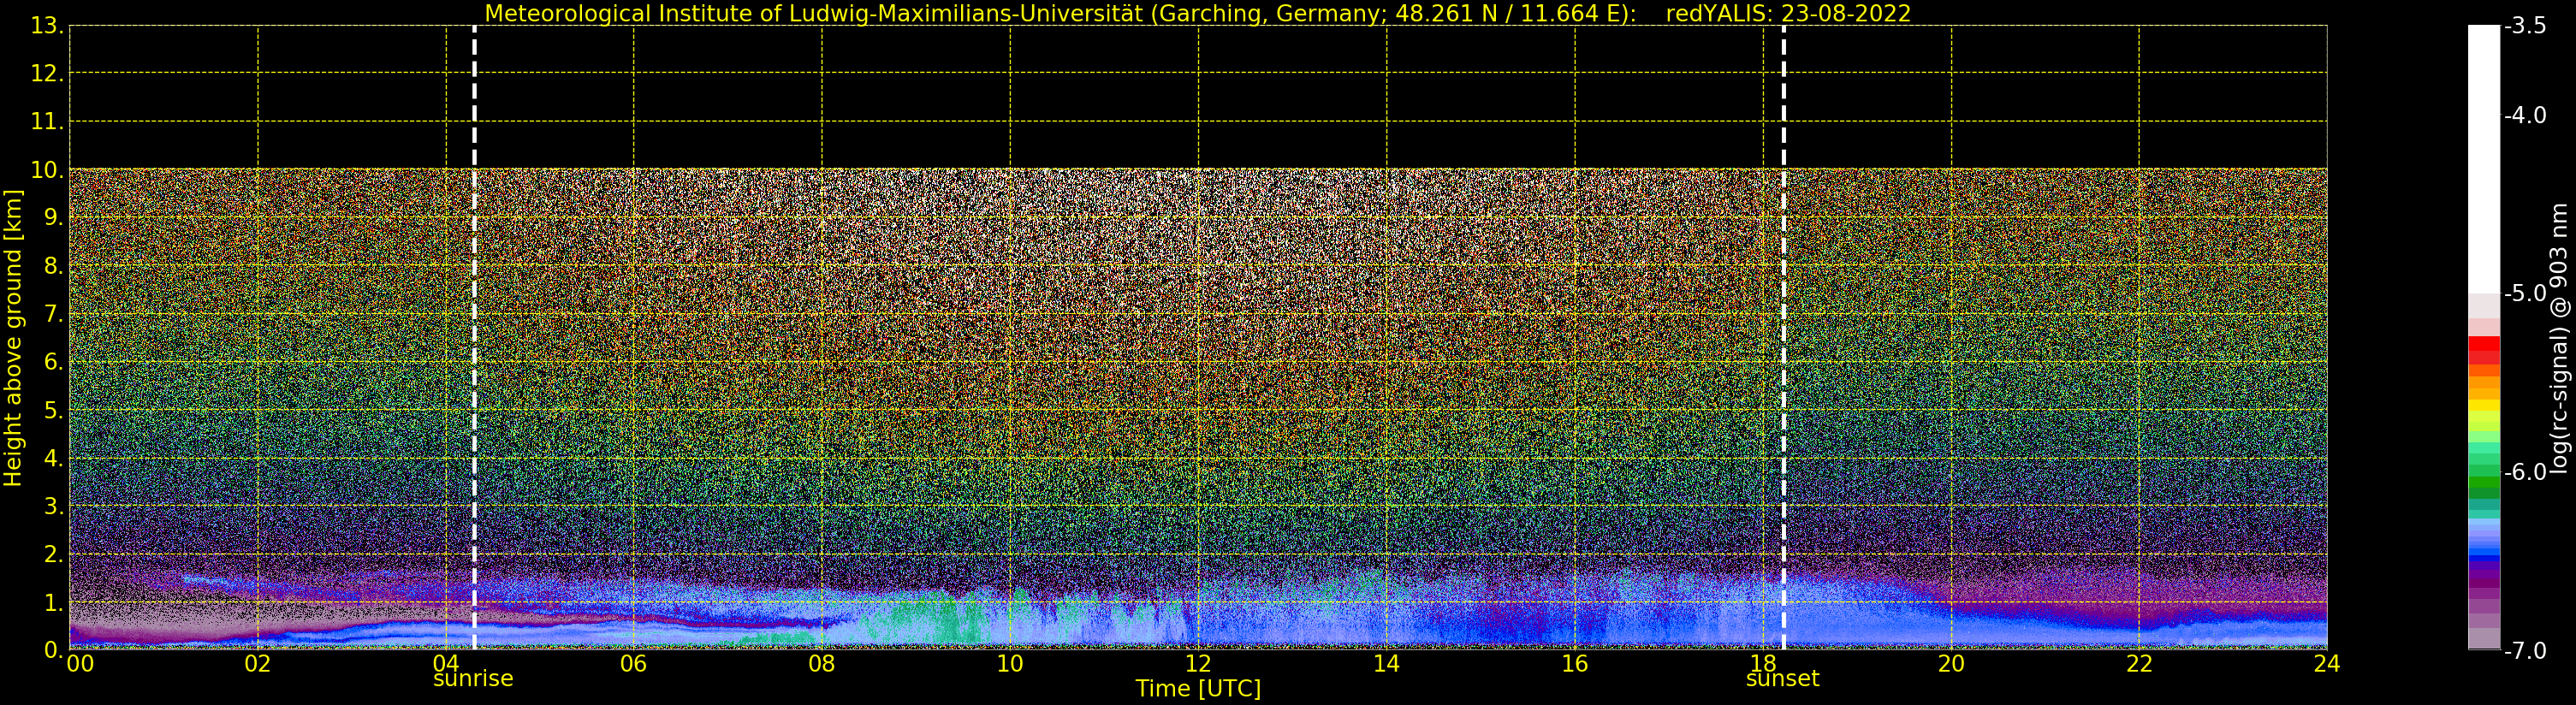Click the '14' tick on the time axis
This screenshot has height=705, width=2576.
click(1386, 664)
